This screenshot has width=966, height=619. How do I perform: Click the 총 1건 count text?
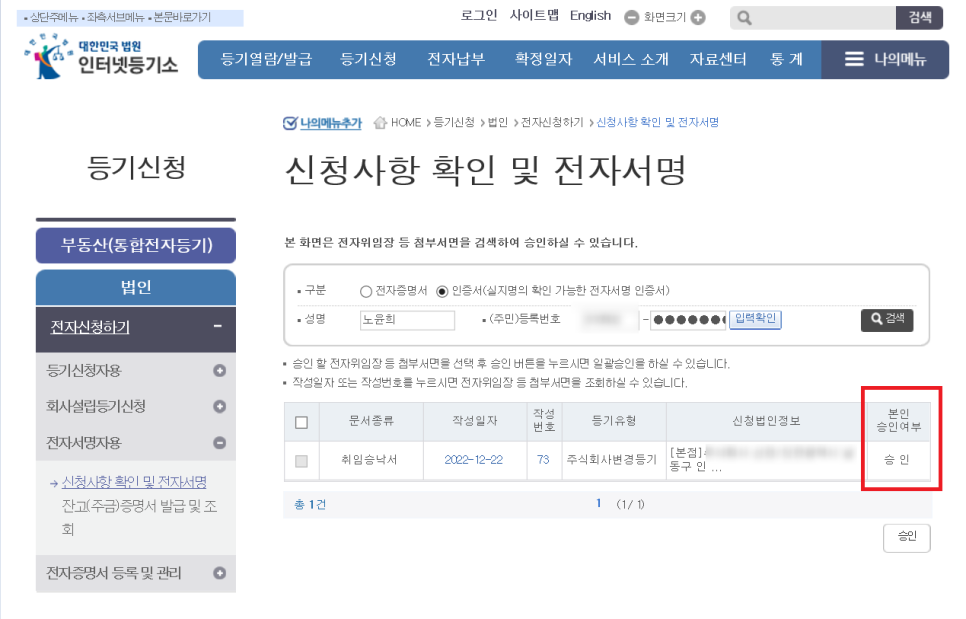[310, 504]
